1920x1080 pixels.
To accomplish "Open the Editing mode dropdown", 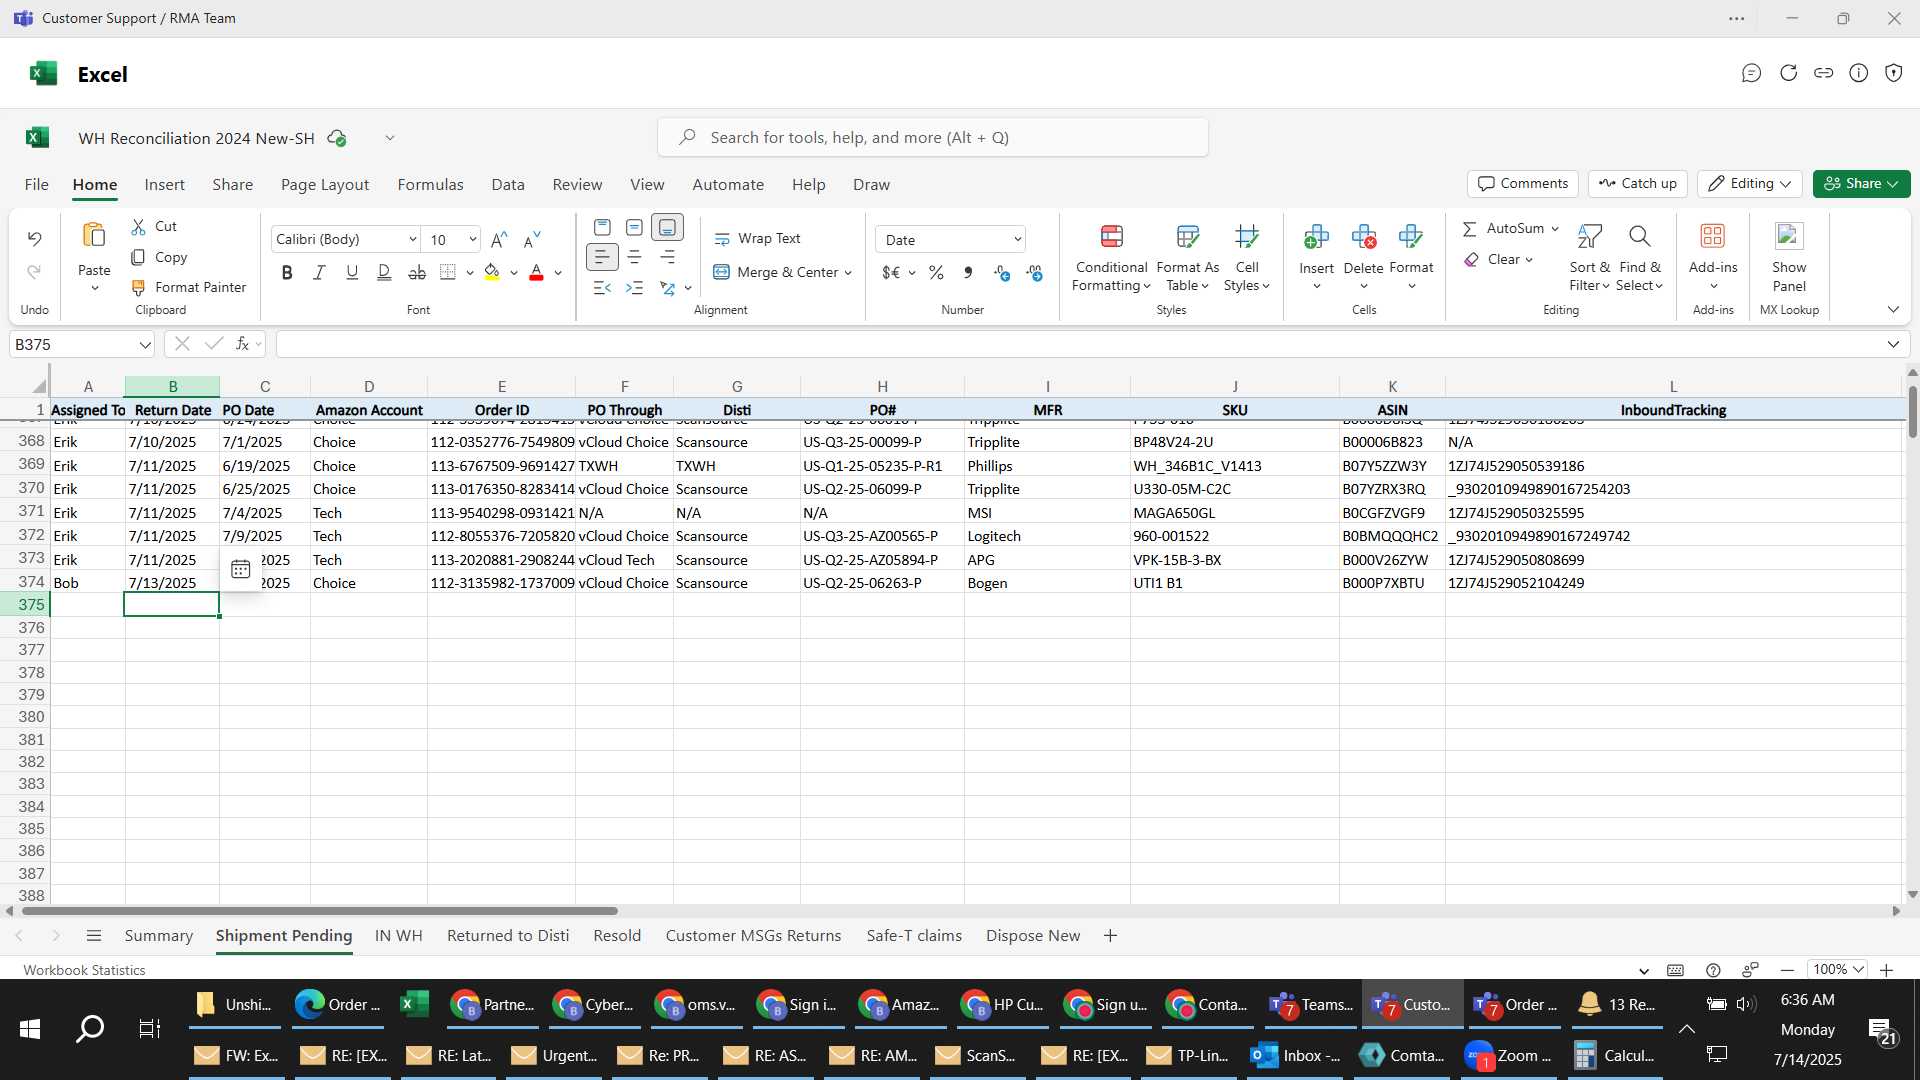I will pyautogui.click(x=1749, y=184).
